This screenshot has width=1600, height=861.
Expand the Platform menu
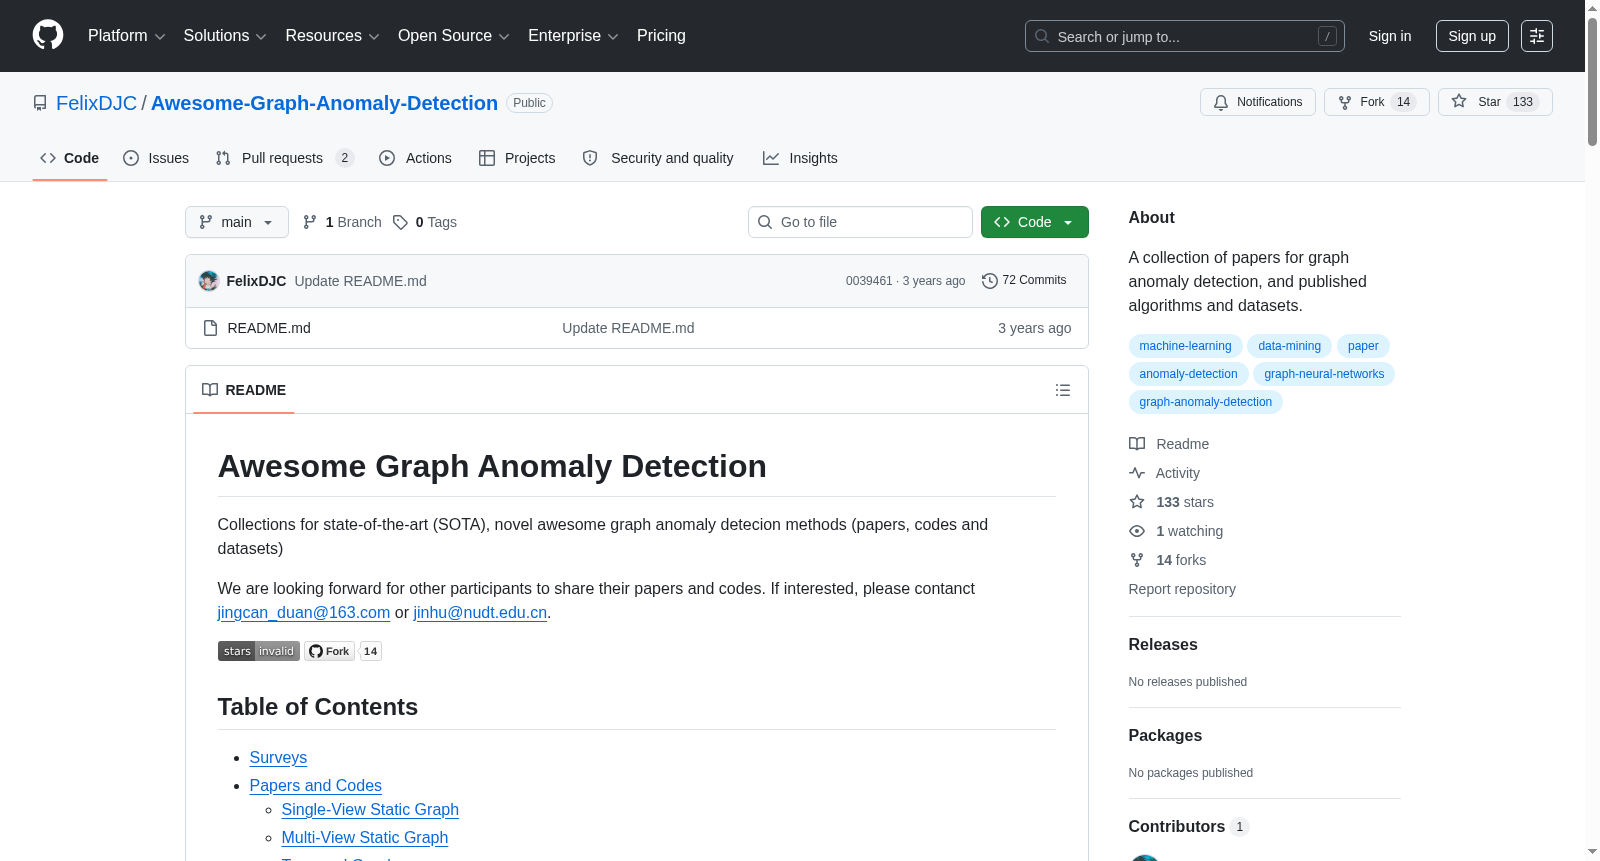point(126,36)
